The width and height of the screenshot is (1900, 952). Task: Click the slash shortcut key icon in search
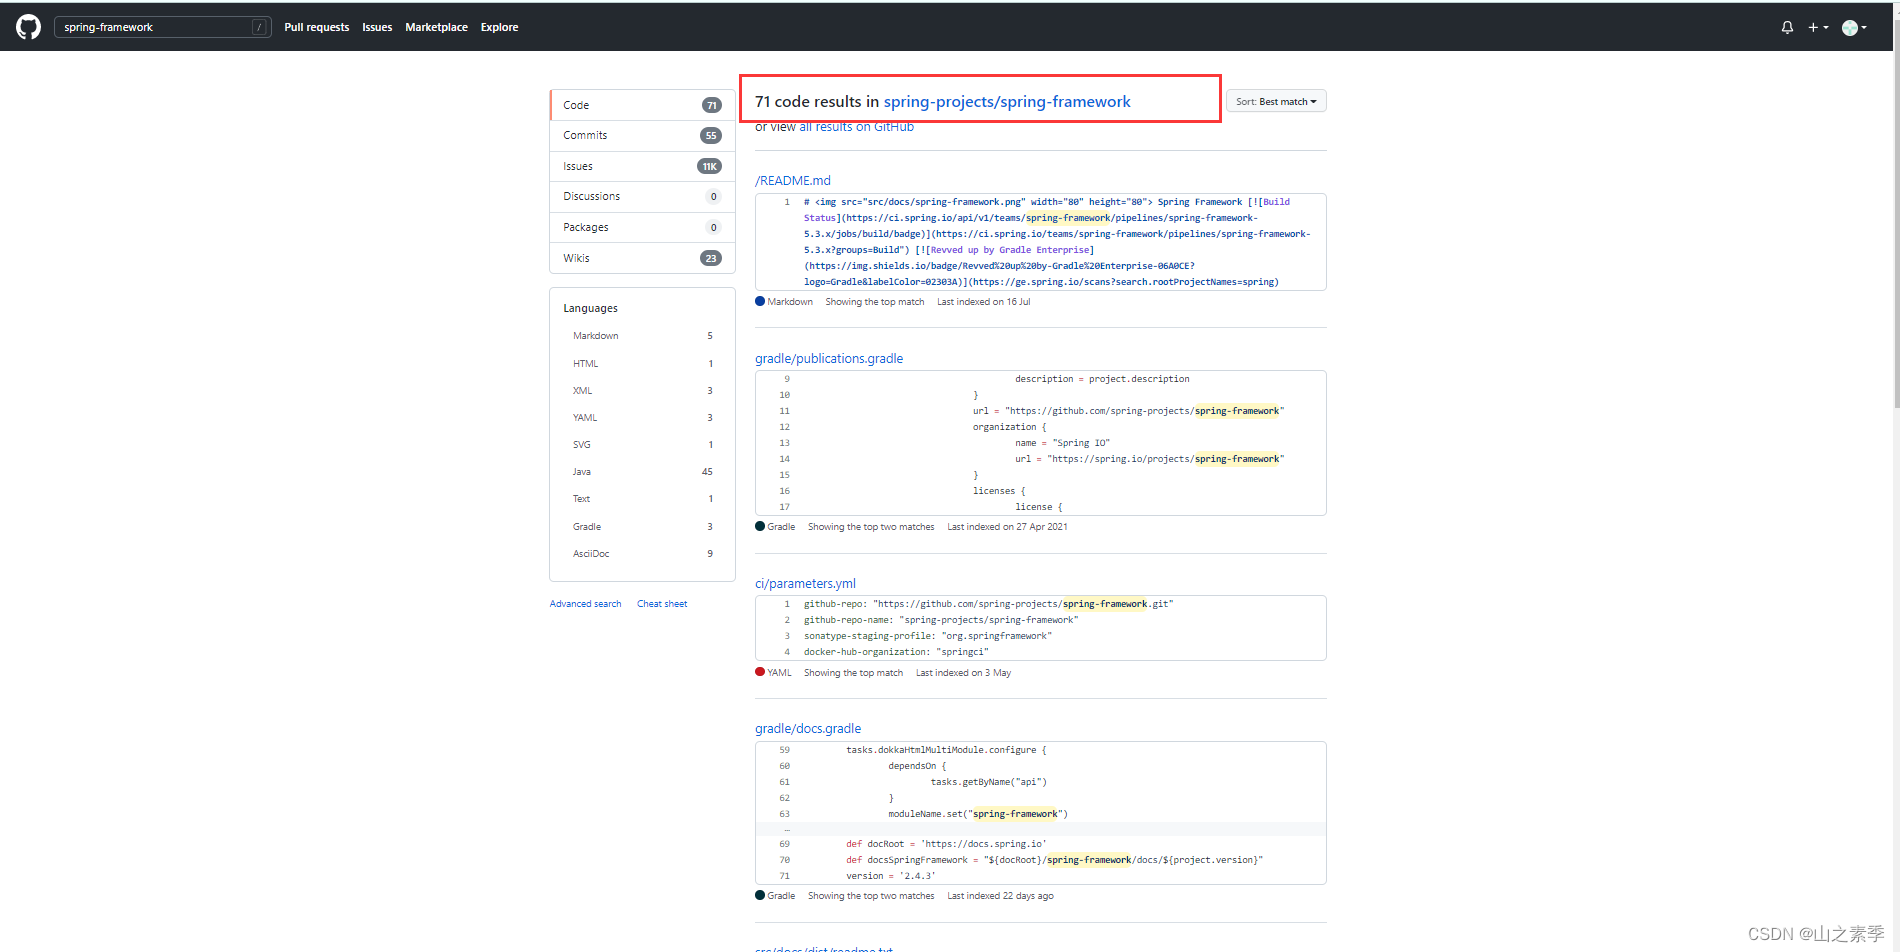coord(259,27)
